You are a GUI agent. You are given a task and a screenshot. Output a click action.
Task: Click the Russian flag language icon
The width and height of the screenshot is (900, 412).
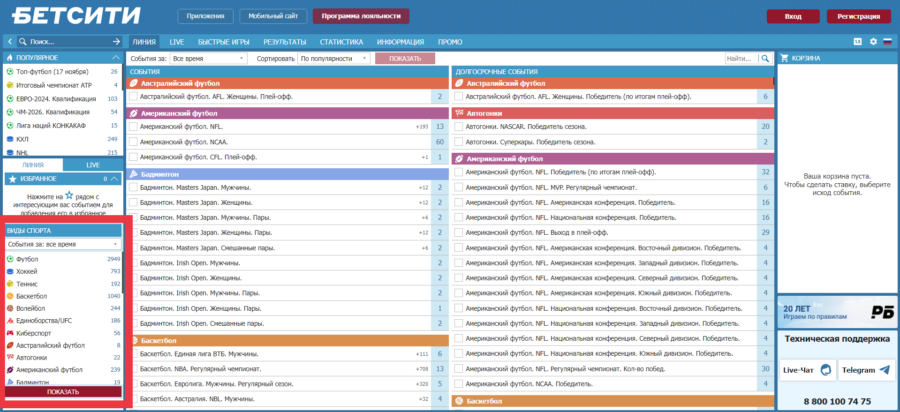point(887,42)
